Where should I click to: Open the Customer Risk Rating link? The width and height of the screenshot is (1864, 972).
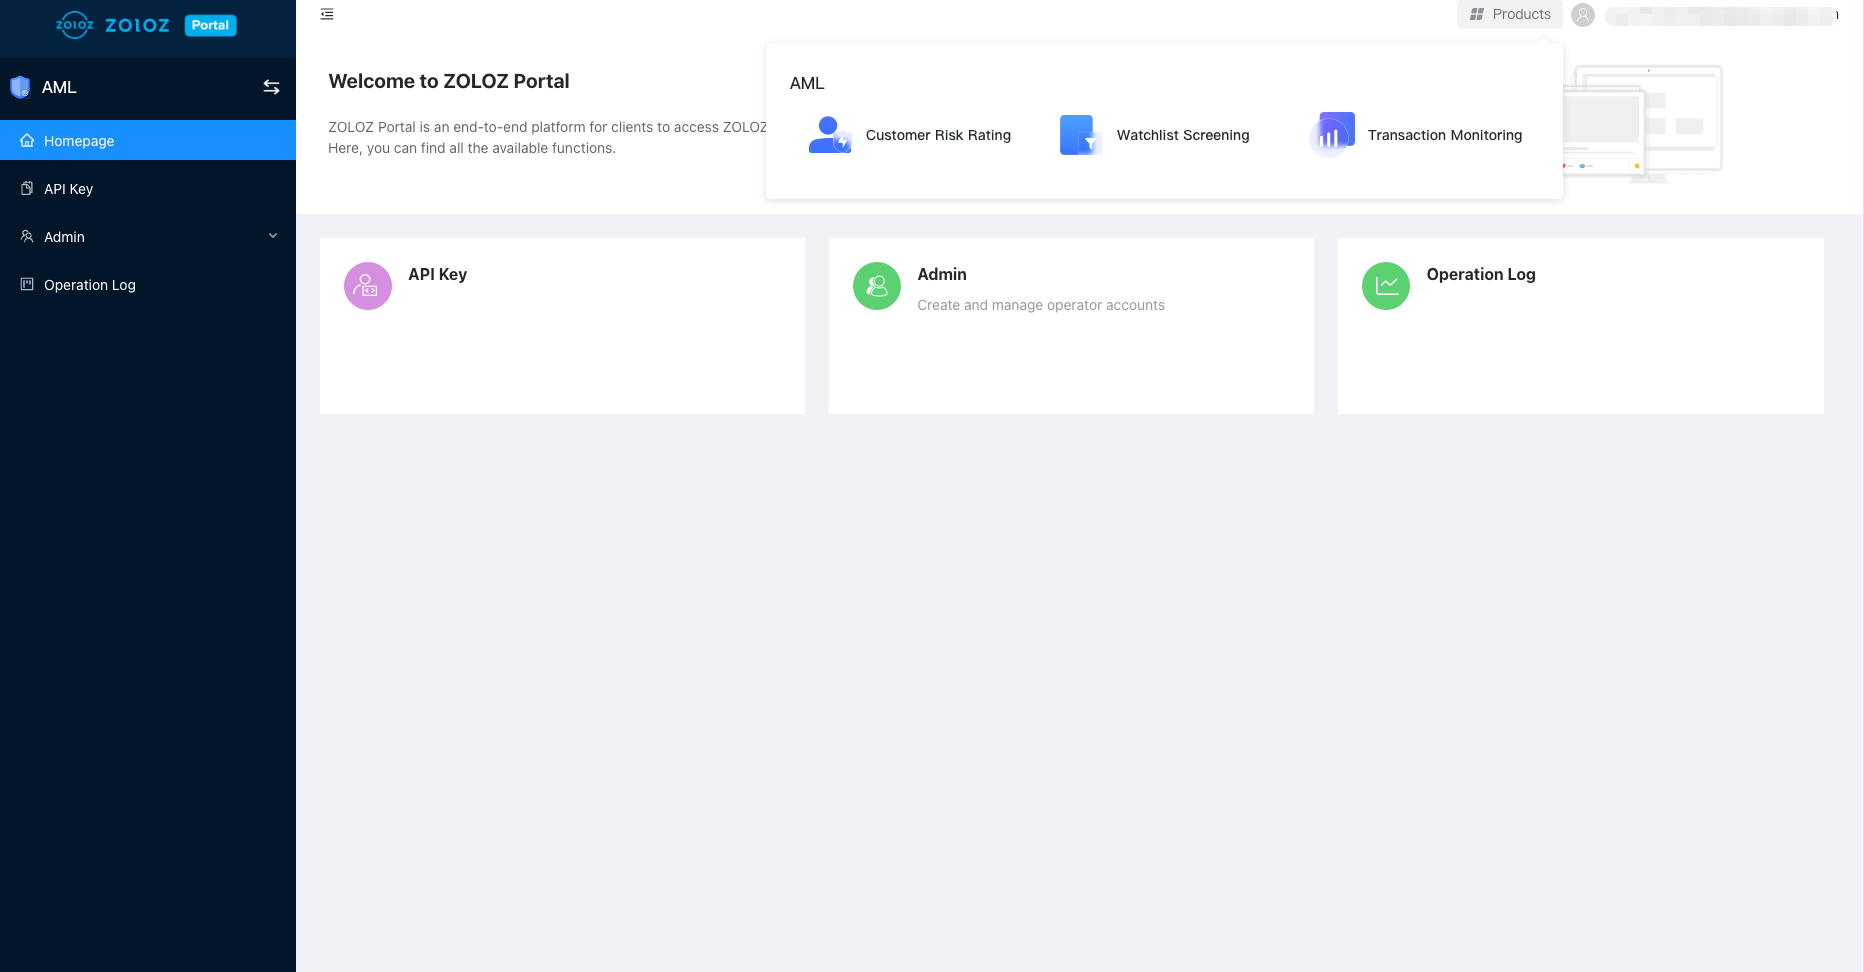click(x=938, y=135)
